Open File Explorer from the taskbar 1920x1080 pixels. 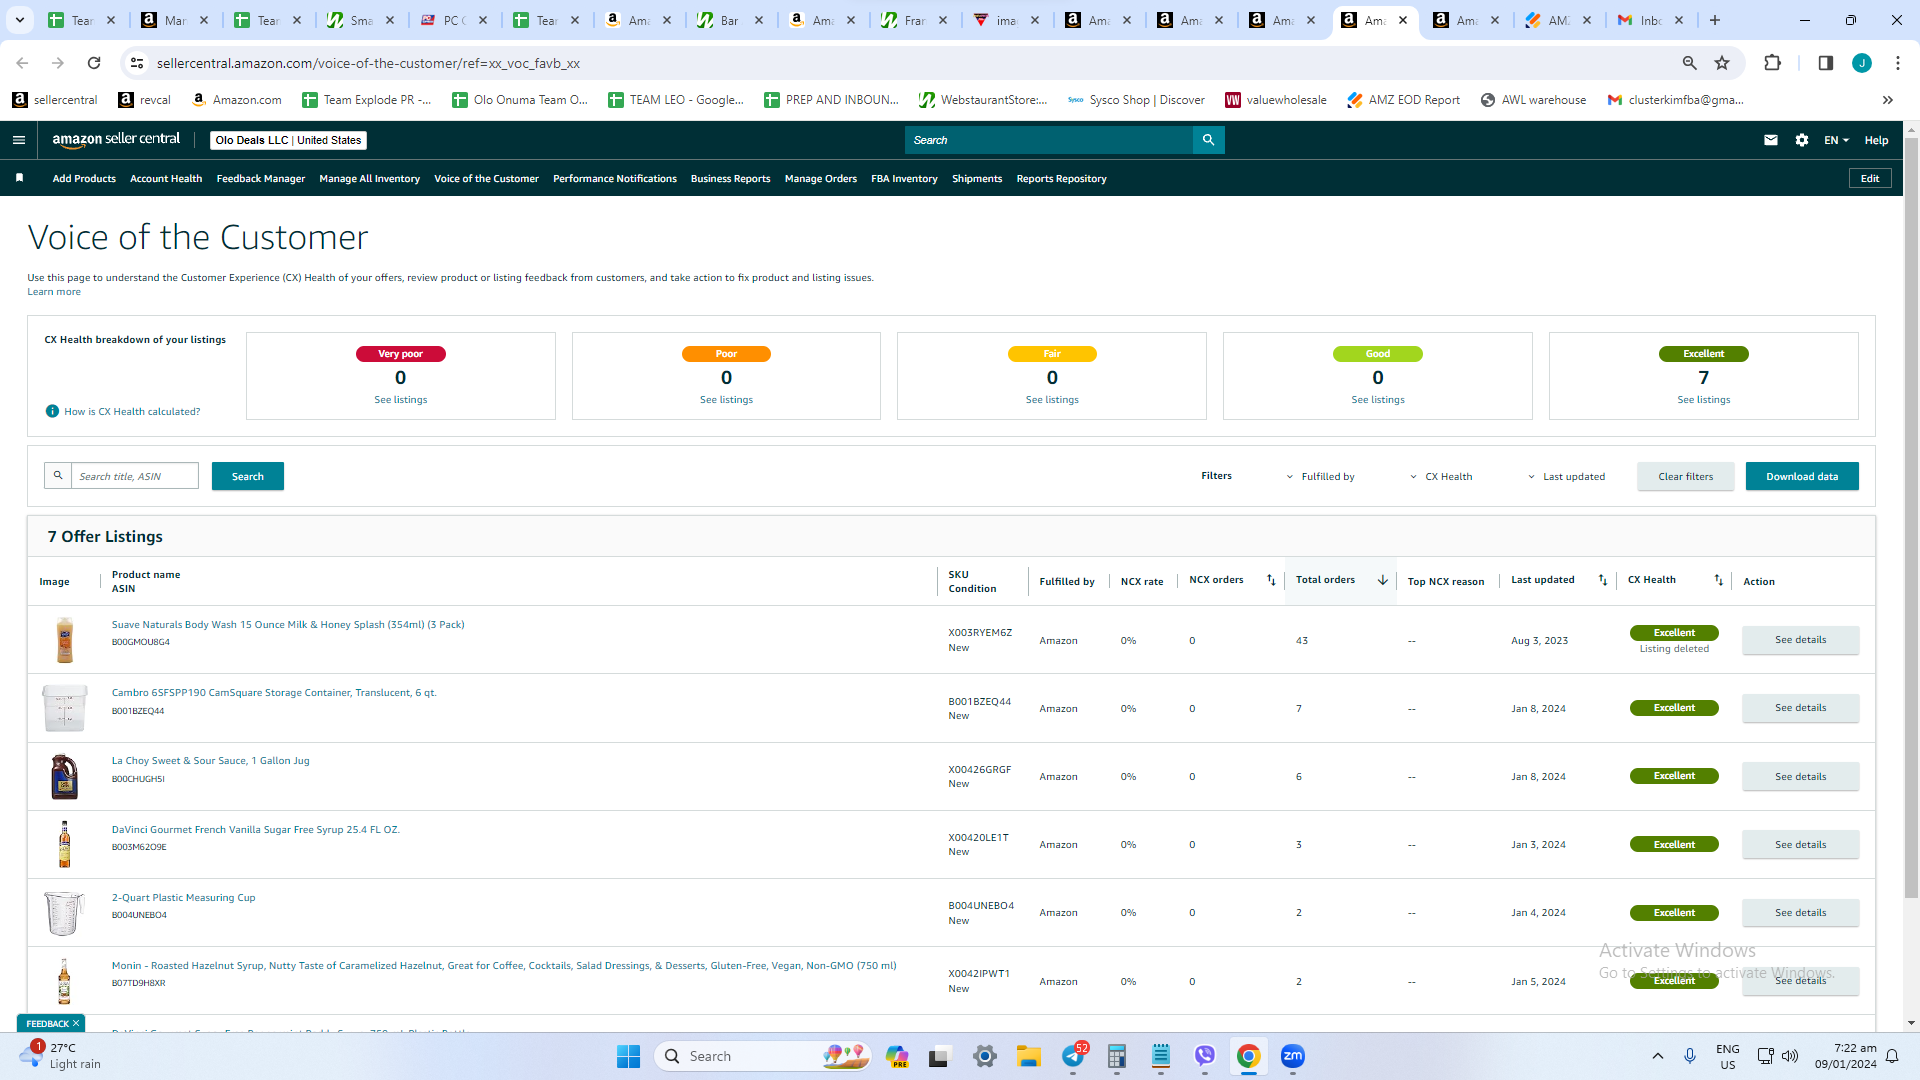1029,1056
